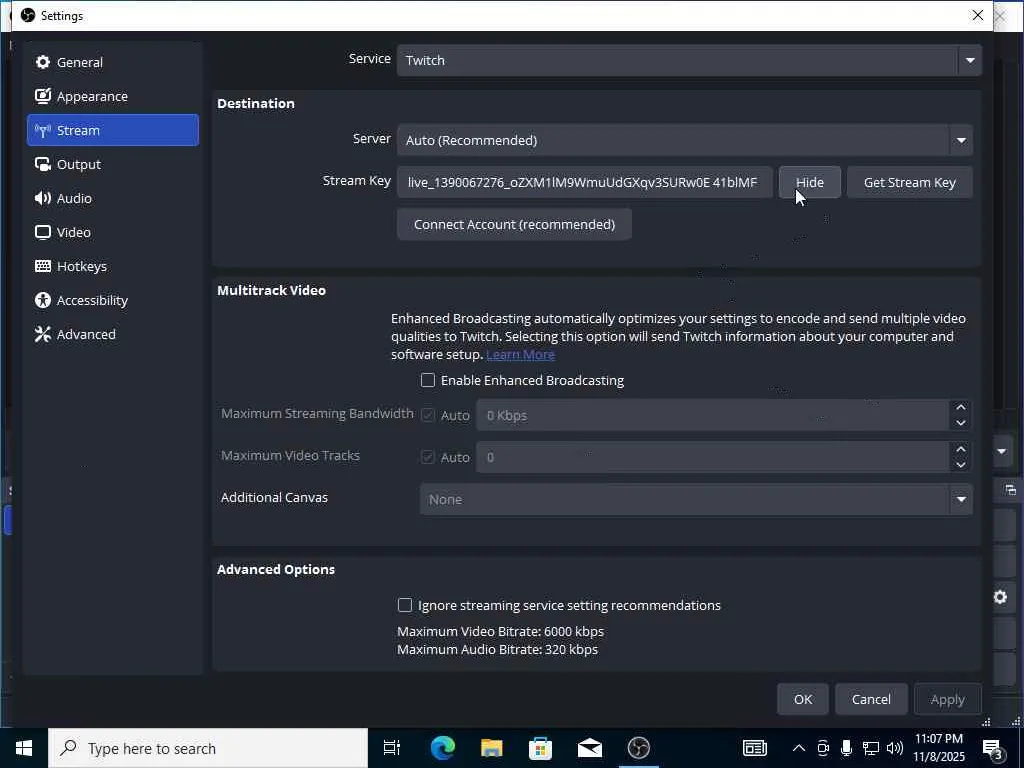Click the Meet Now tray icon
Viewport: 1024px width, 768px height.
[x=823, y=748]
